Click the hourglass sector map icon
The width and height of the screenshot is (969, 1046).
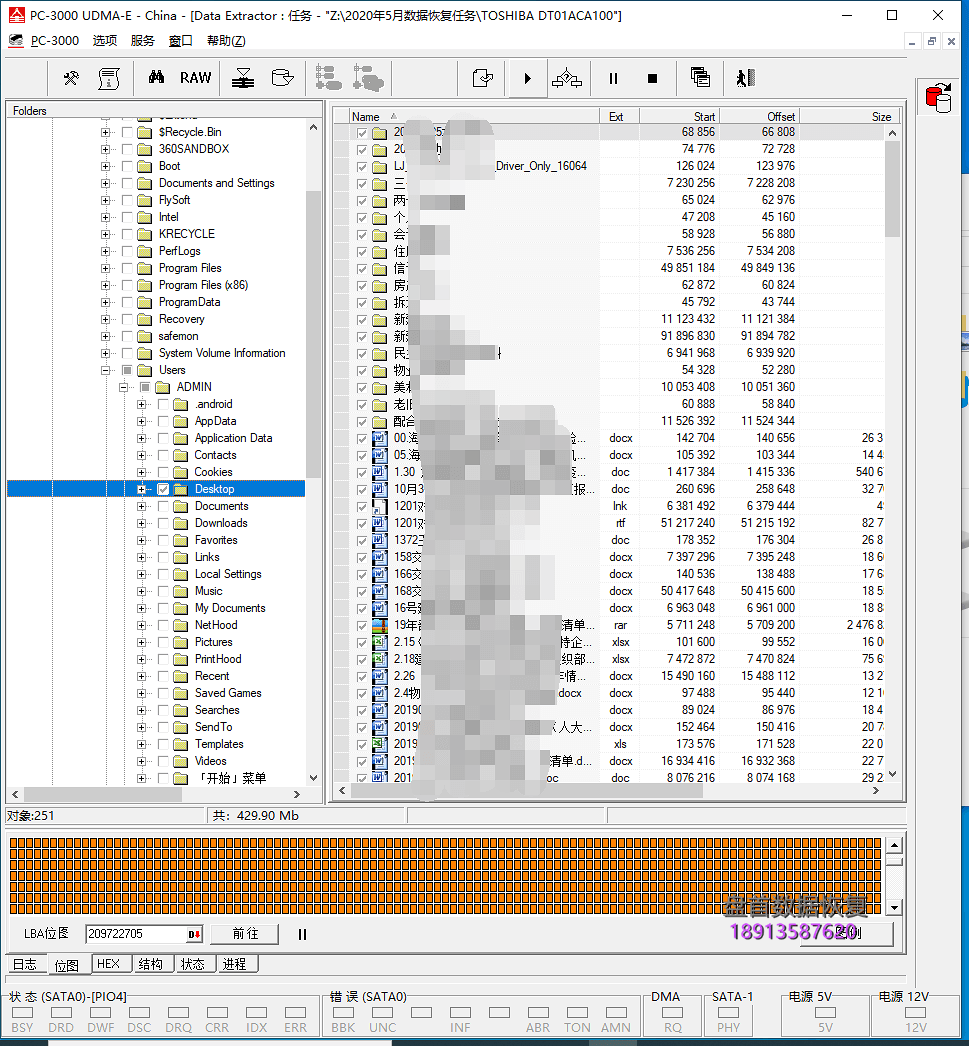243,79
